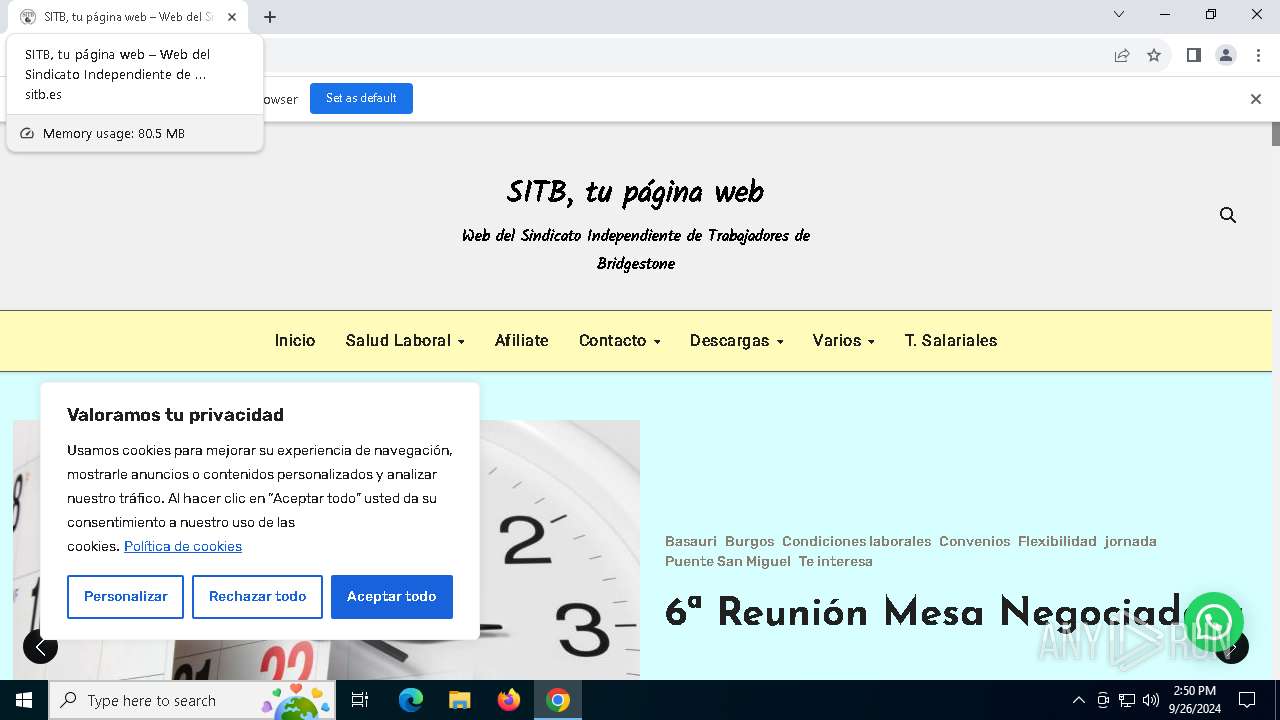Screen dimensions: 1280x720
Task: Click Aceptar todo button
Action: [x=392, y=596]
